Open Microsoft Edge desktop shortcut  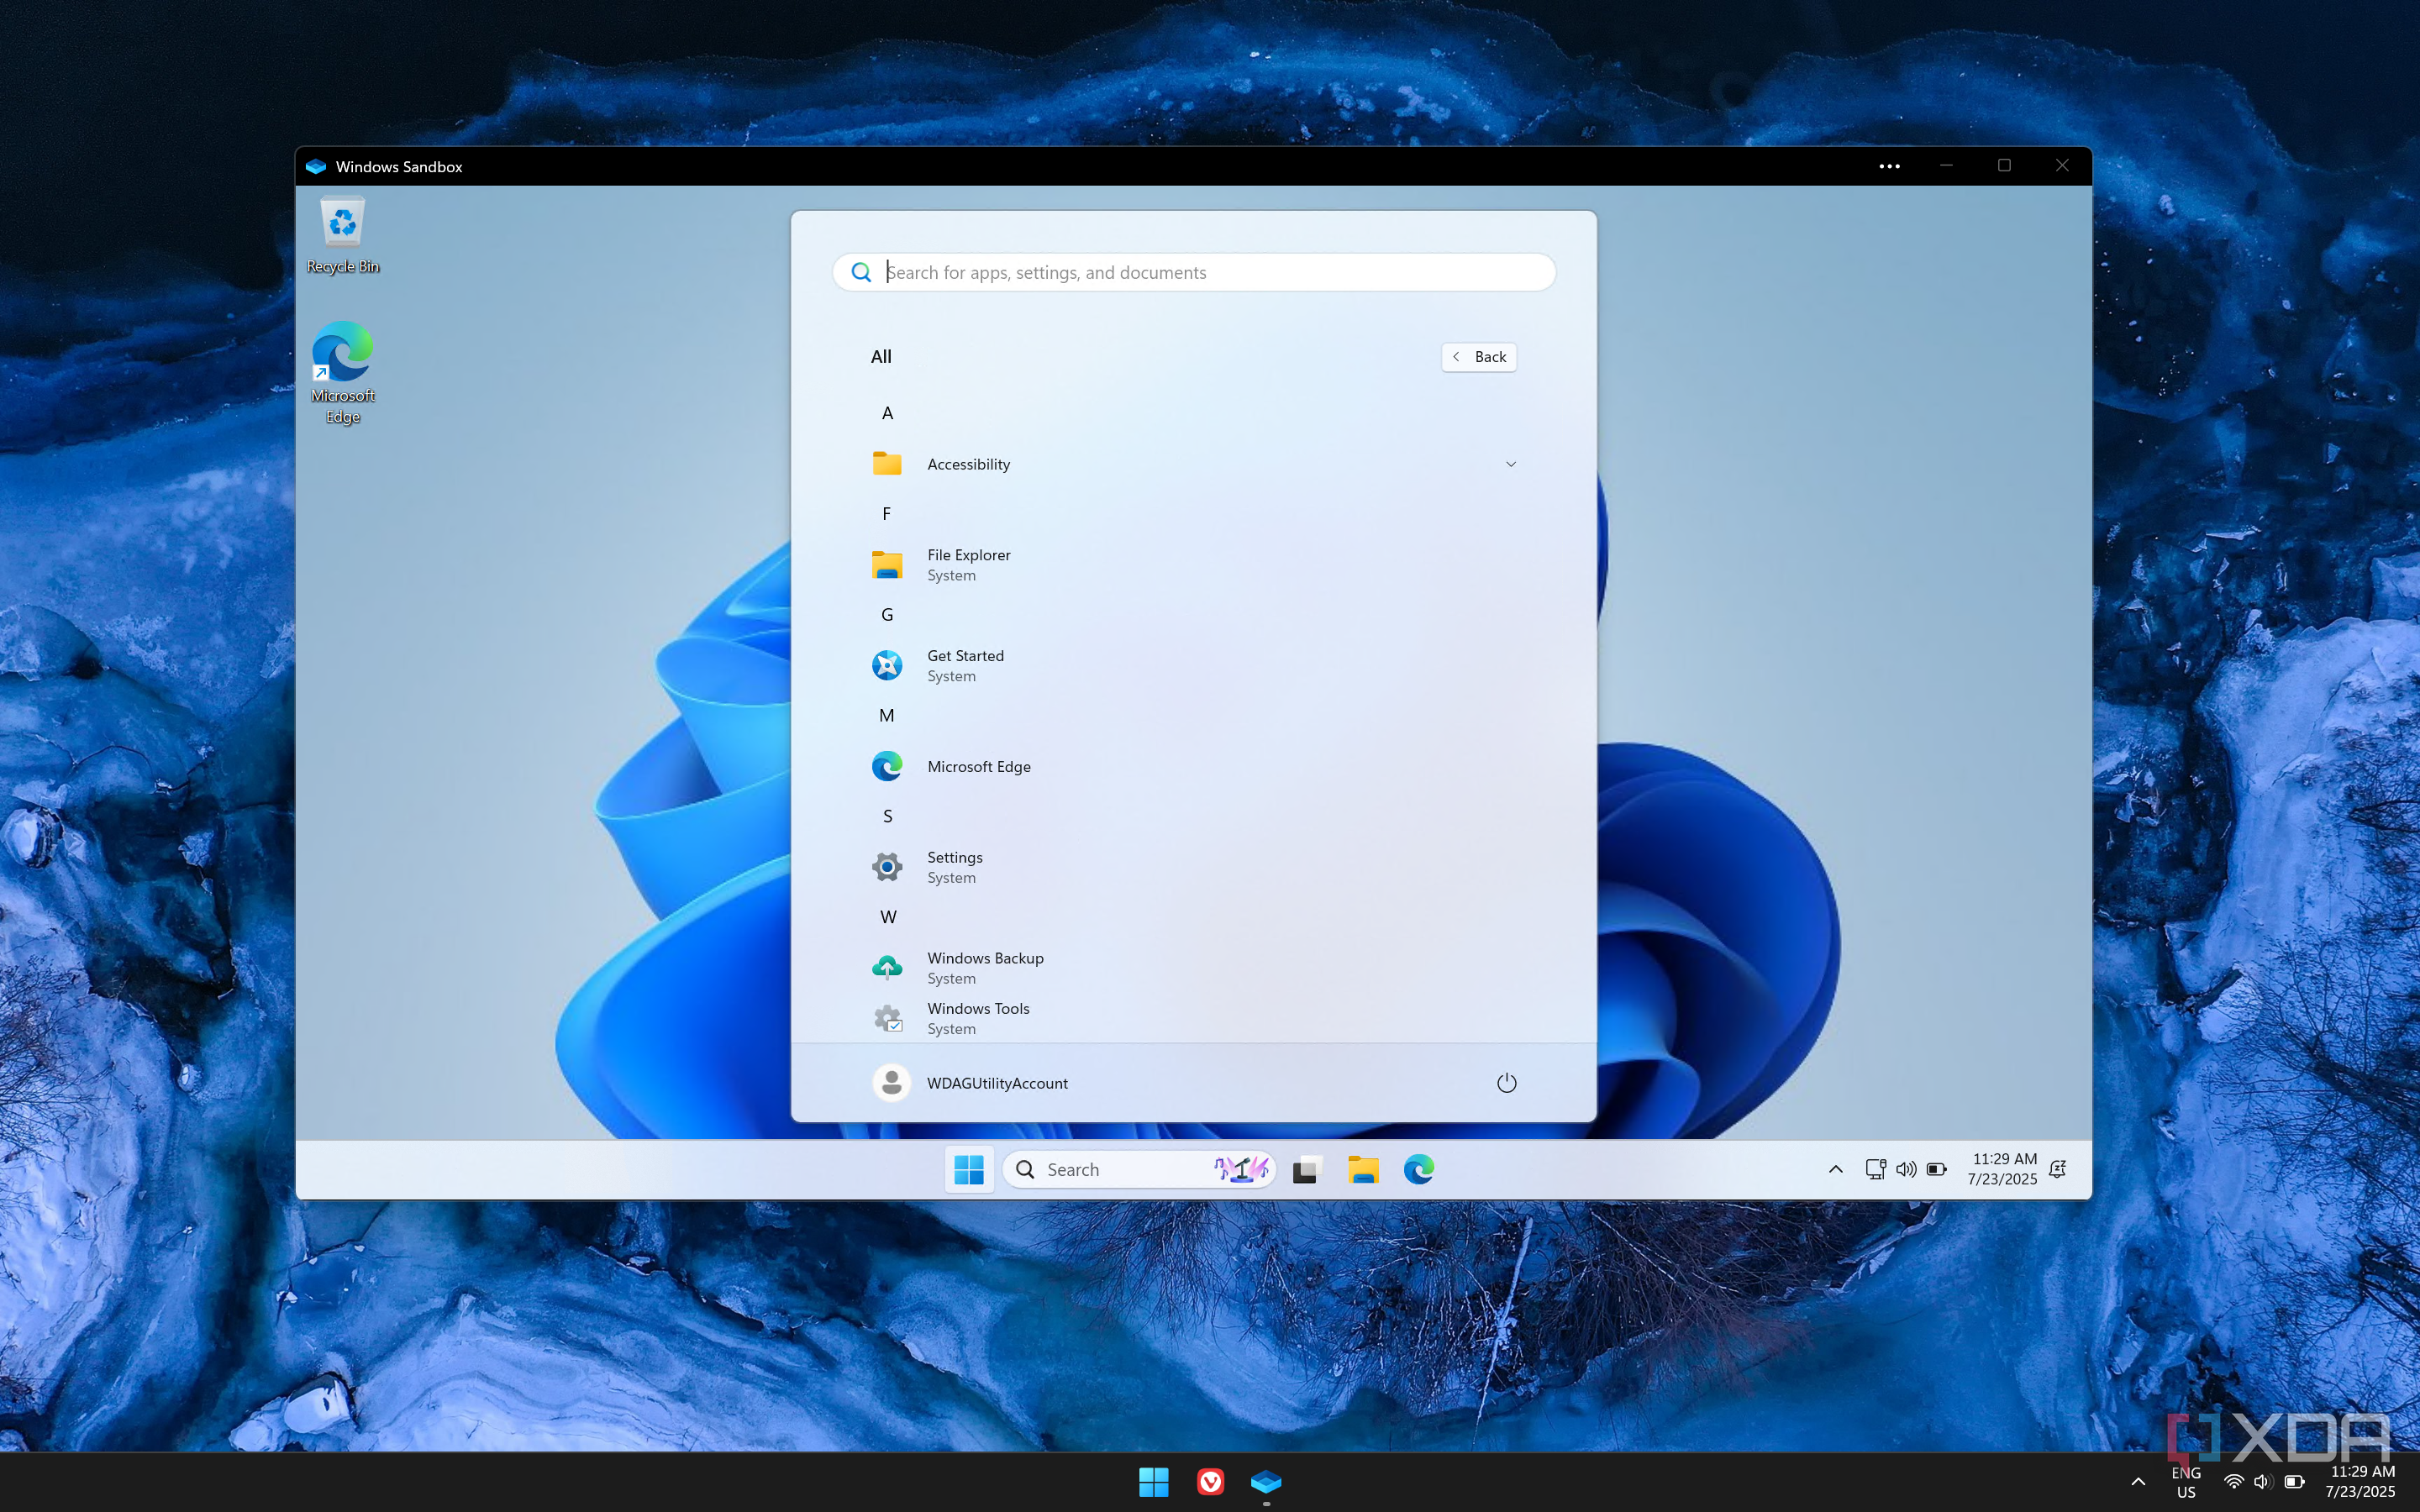pos(342,372)
